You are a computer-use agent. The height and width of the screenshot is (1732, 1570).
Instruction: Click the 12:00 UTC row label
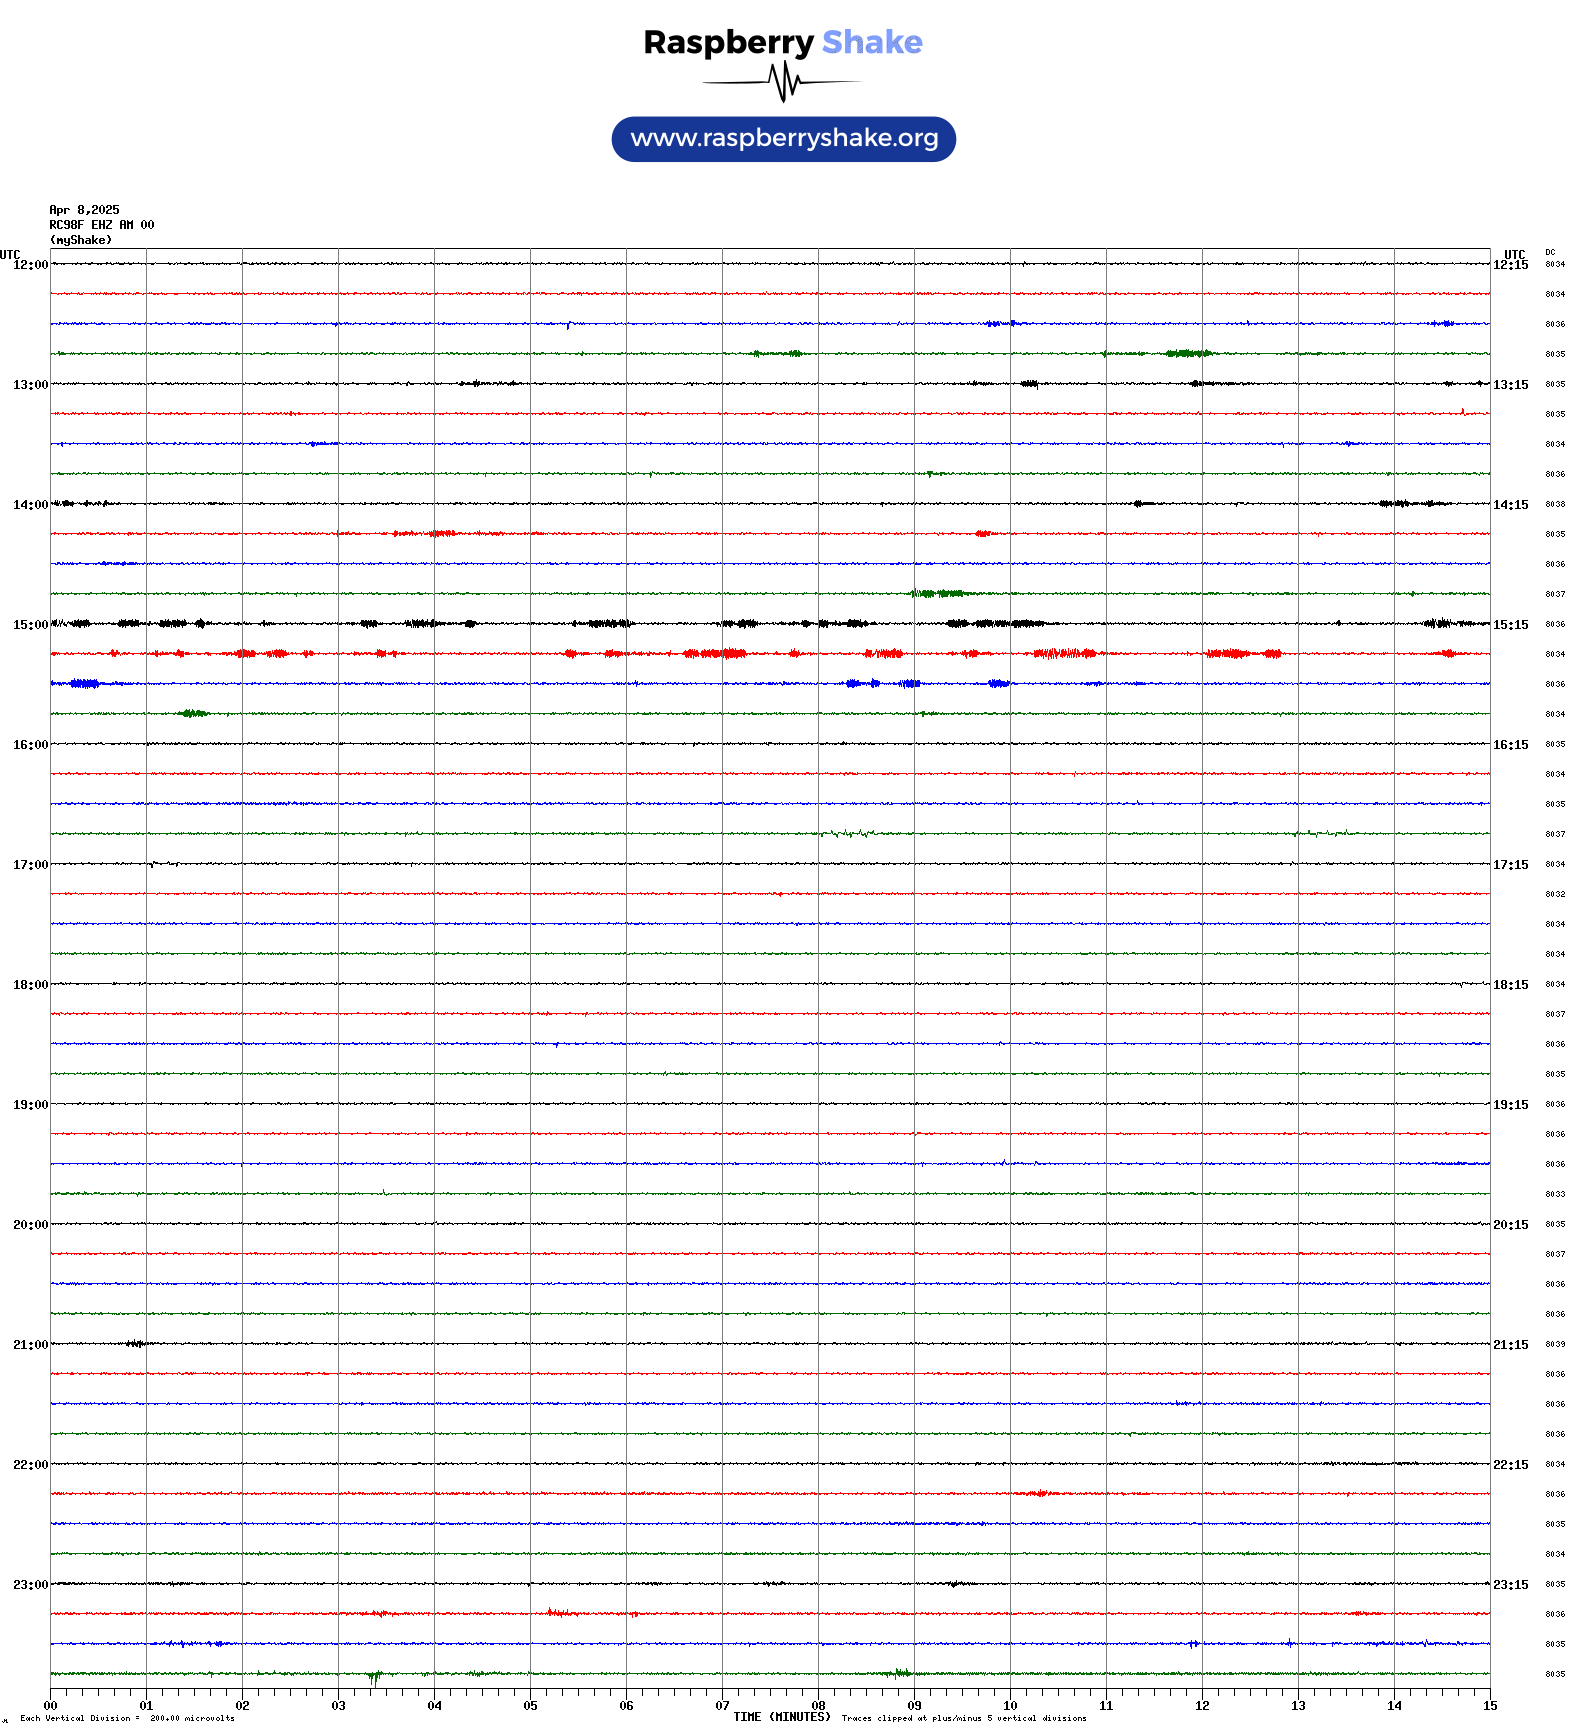pos(30,265)
